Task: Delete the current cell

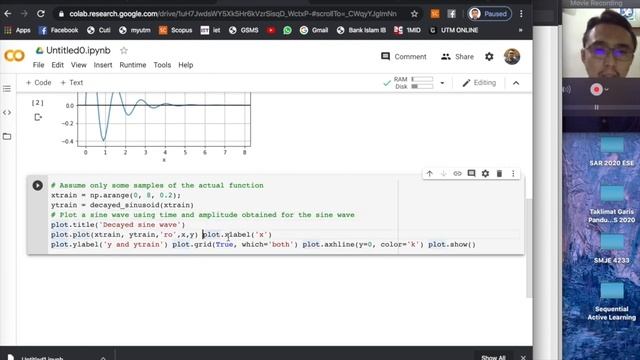Action: pyautogui.click(x=499, y=173)
